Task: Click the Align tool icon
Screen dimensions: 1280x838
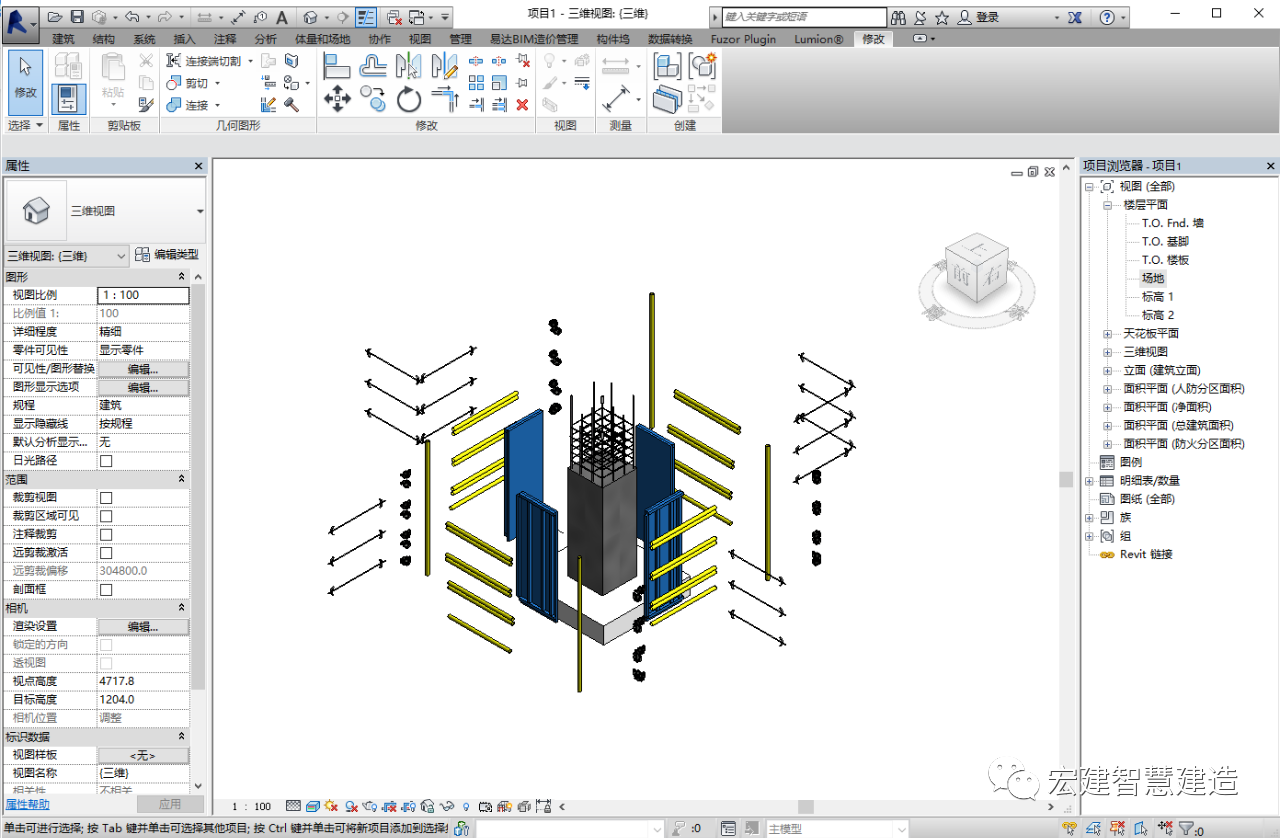Action: click(337, 67)
